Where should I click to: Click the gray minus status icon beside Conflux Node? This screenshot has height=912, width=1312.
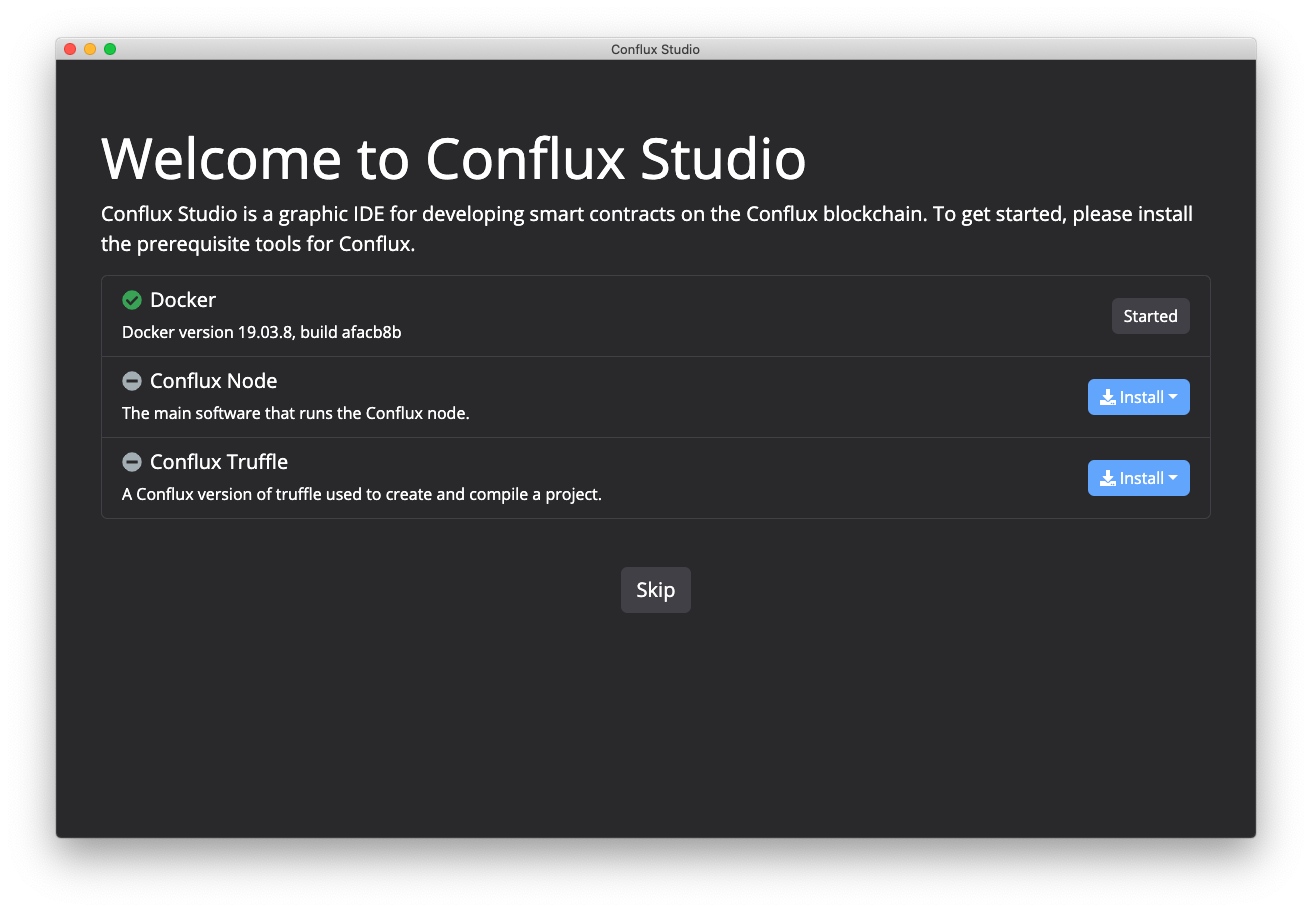[132, 381]
